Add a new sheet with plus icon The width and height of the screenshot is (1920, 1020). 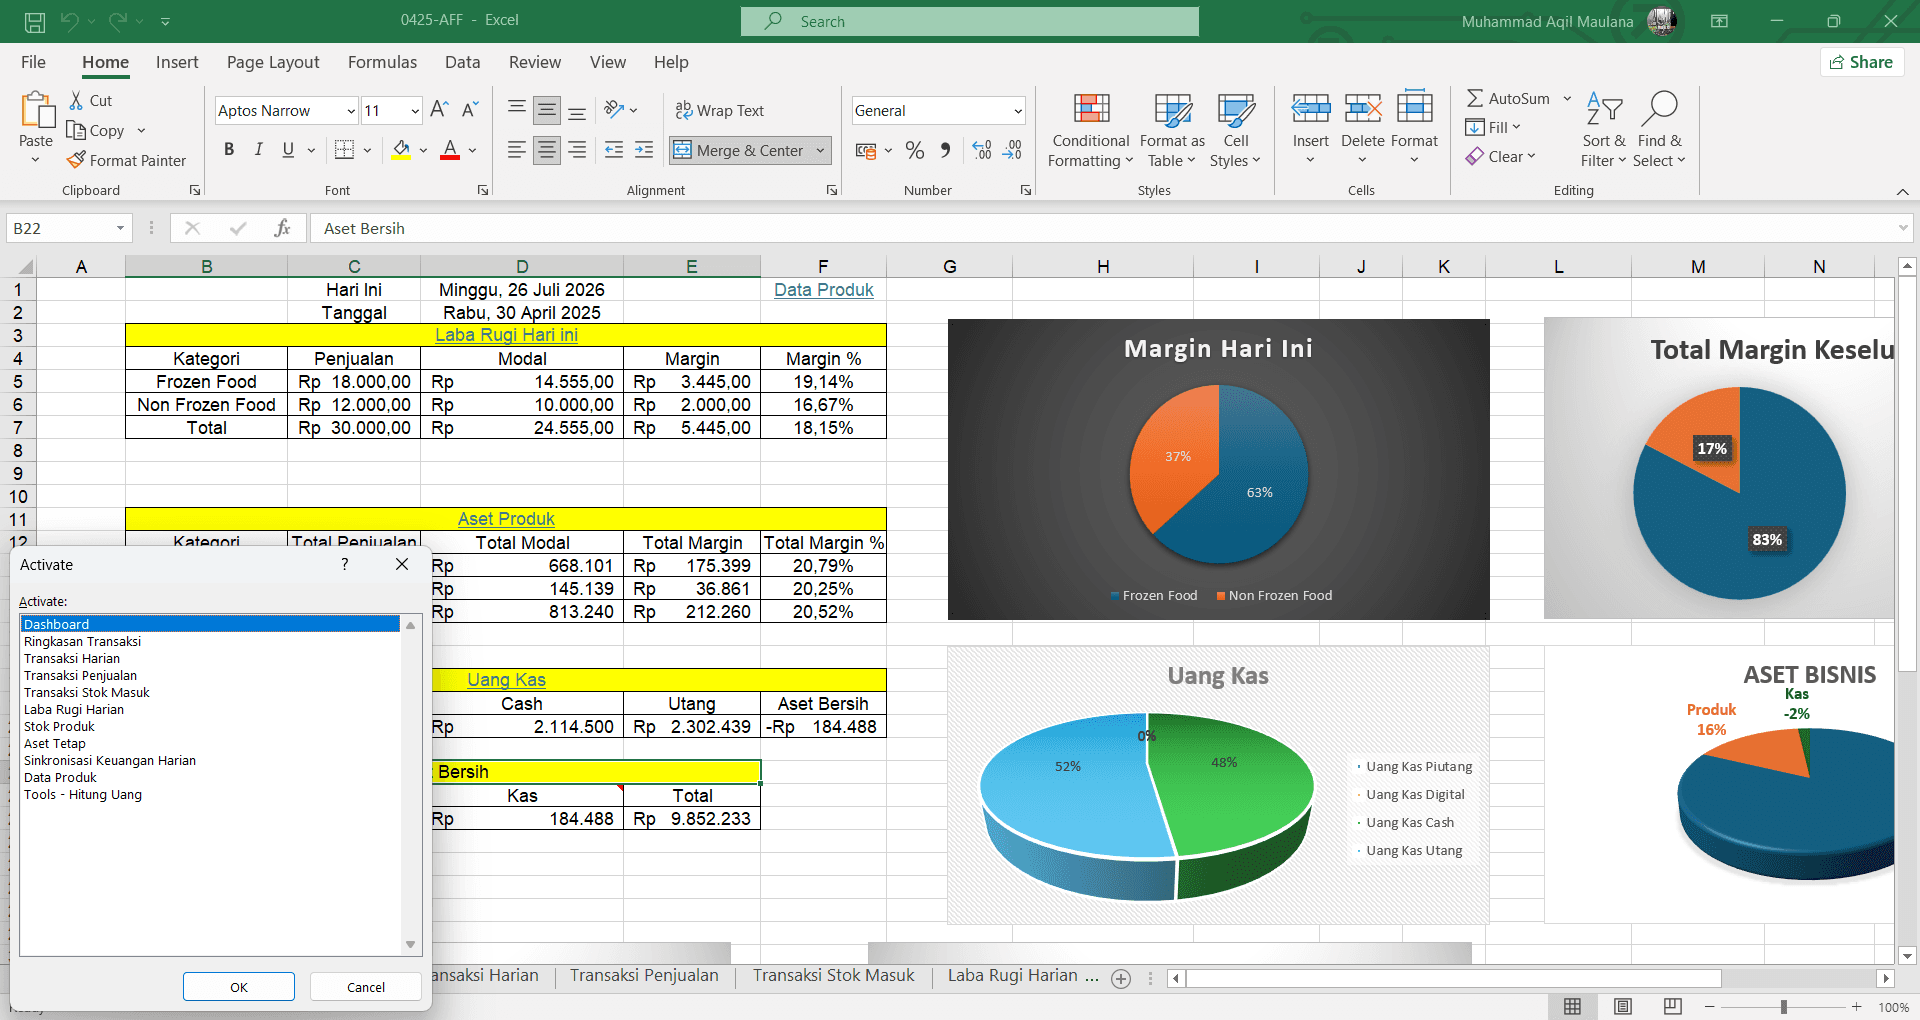click(1121, 979)
